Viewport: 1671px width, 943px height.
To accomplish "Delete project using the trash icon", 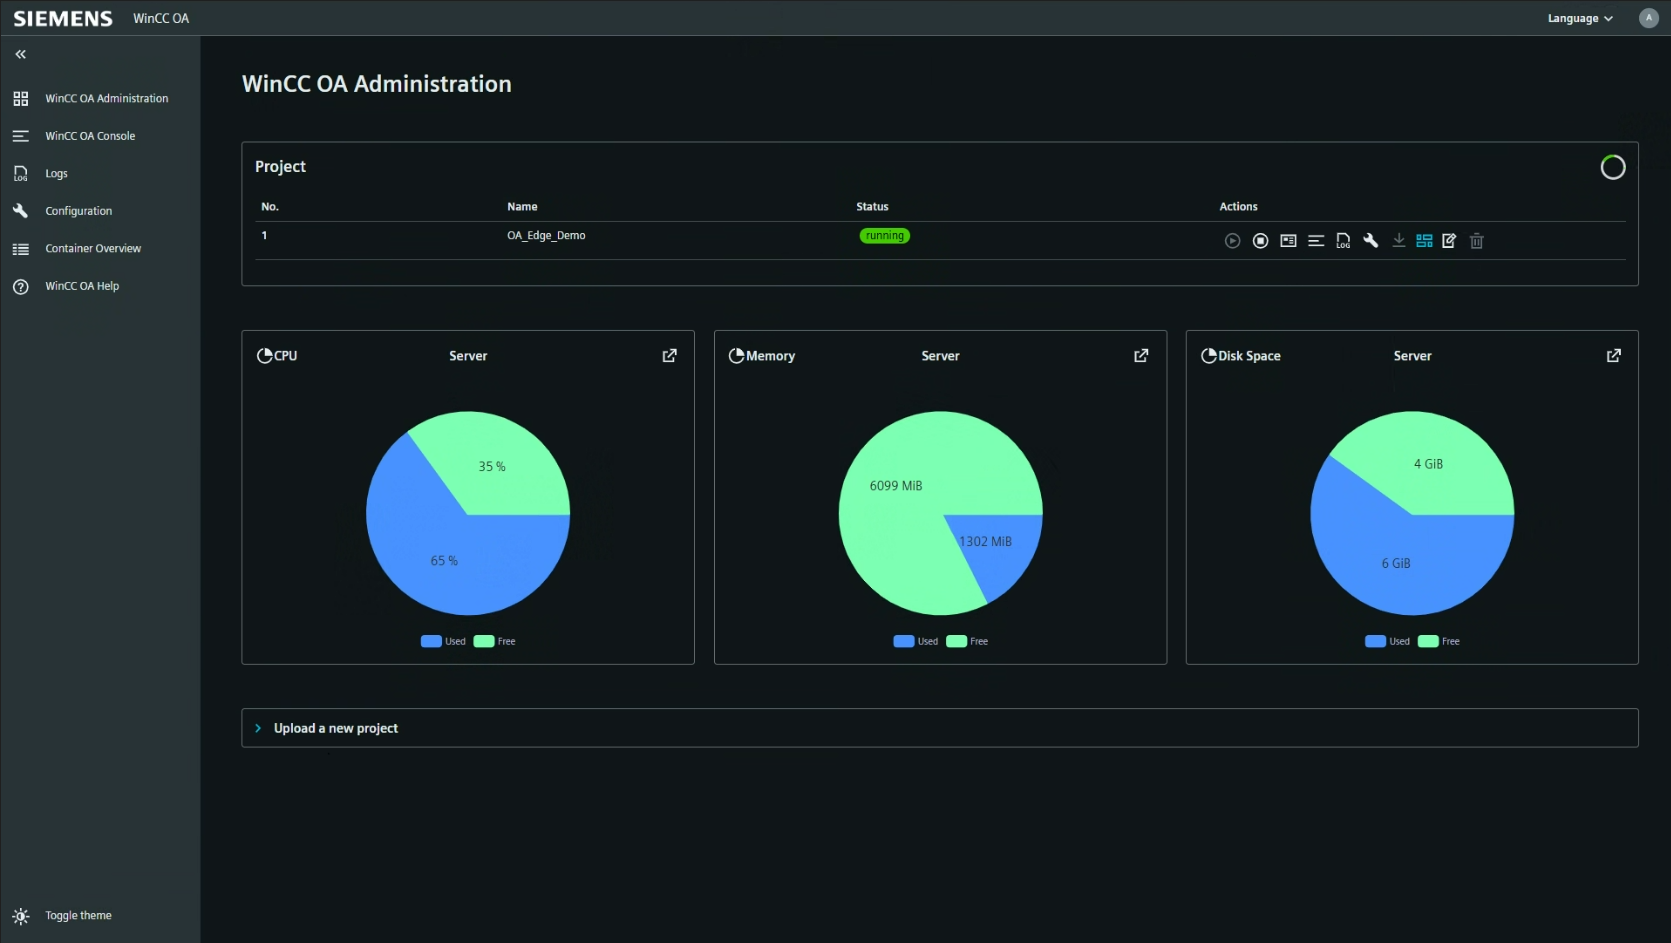I will pos(1476,241).
